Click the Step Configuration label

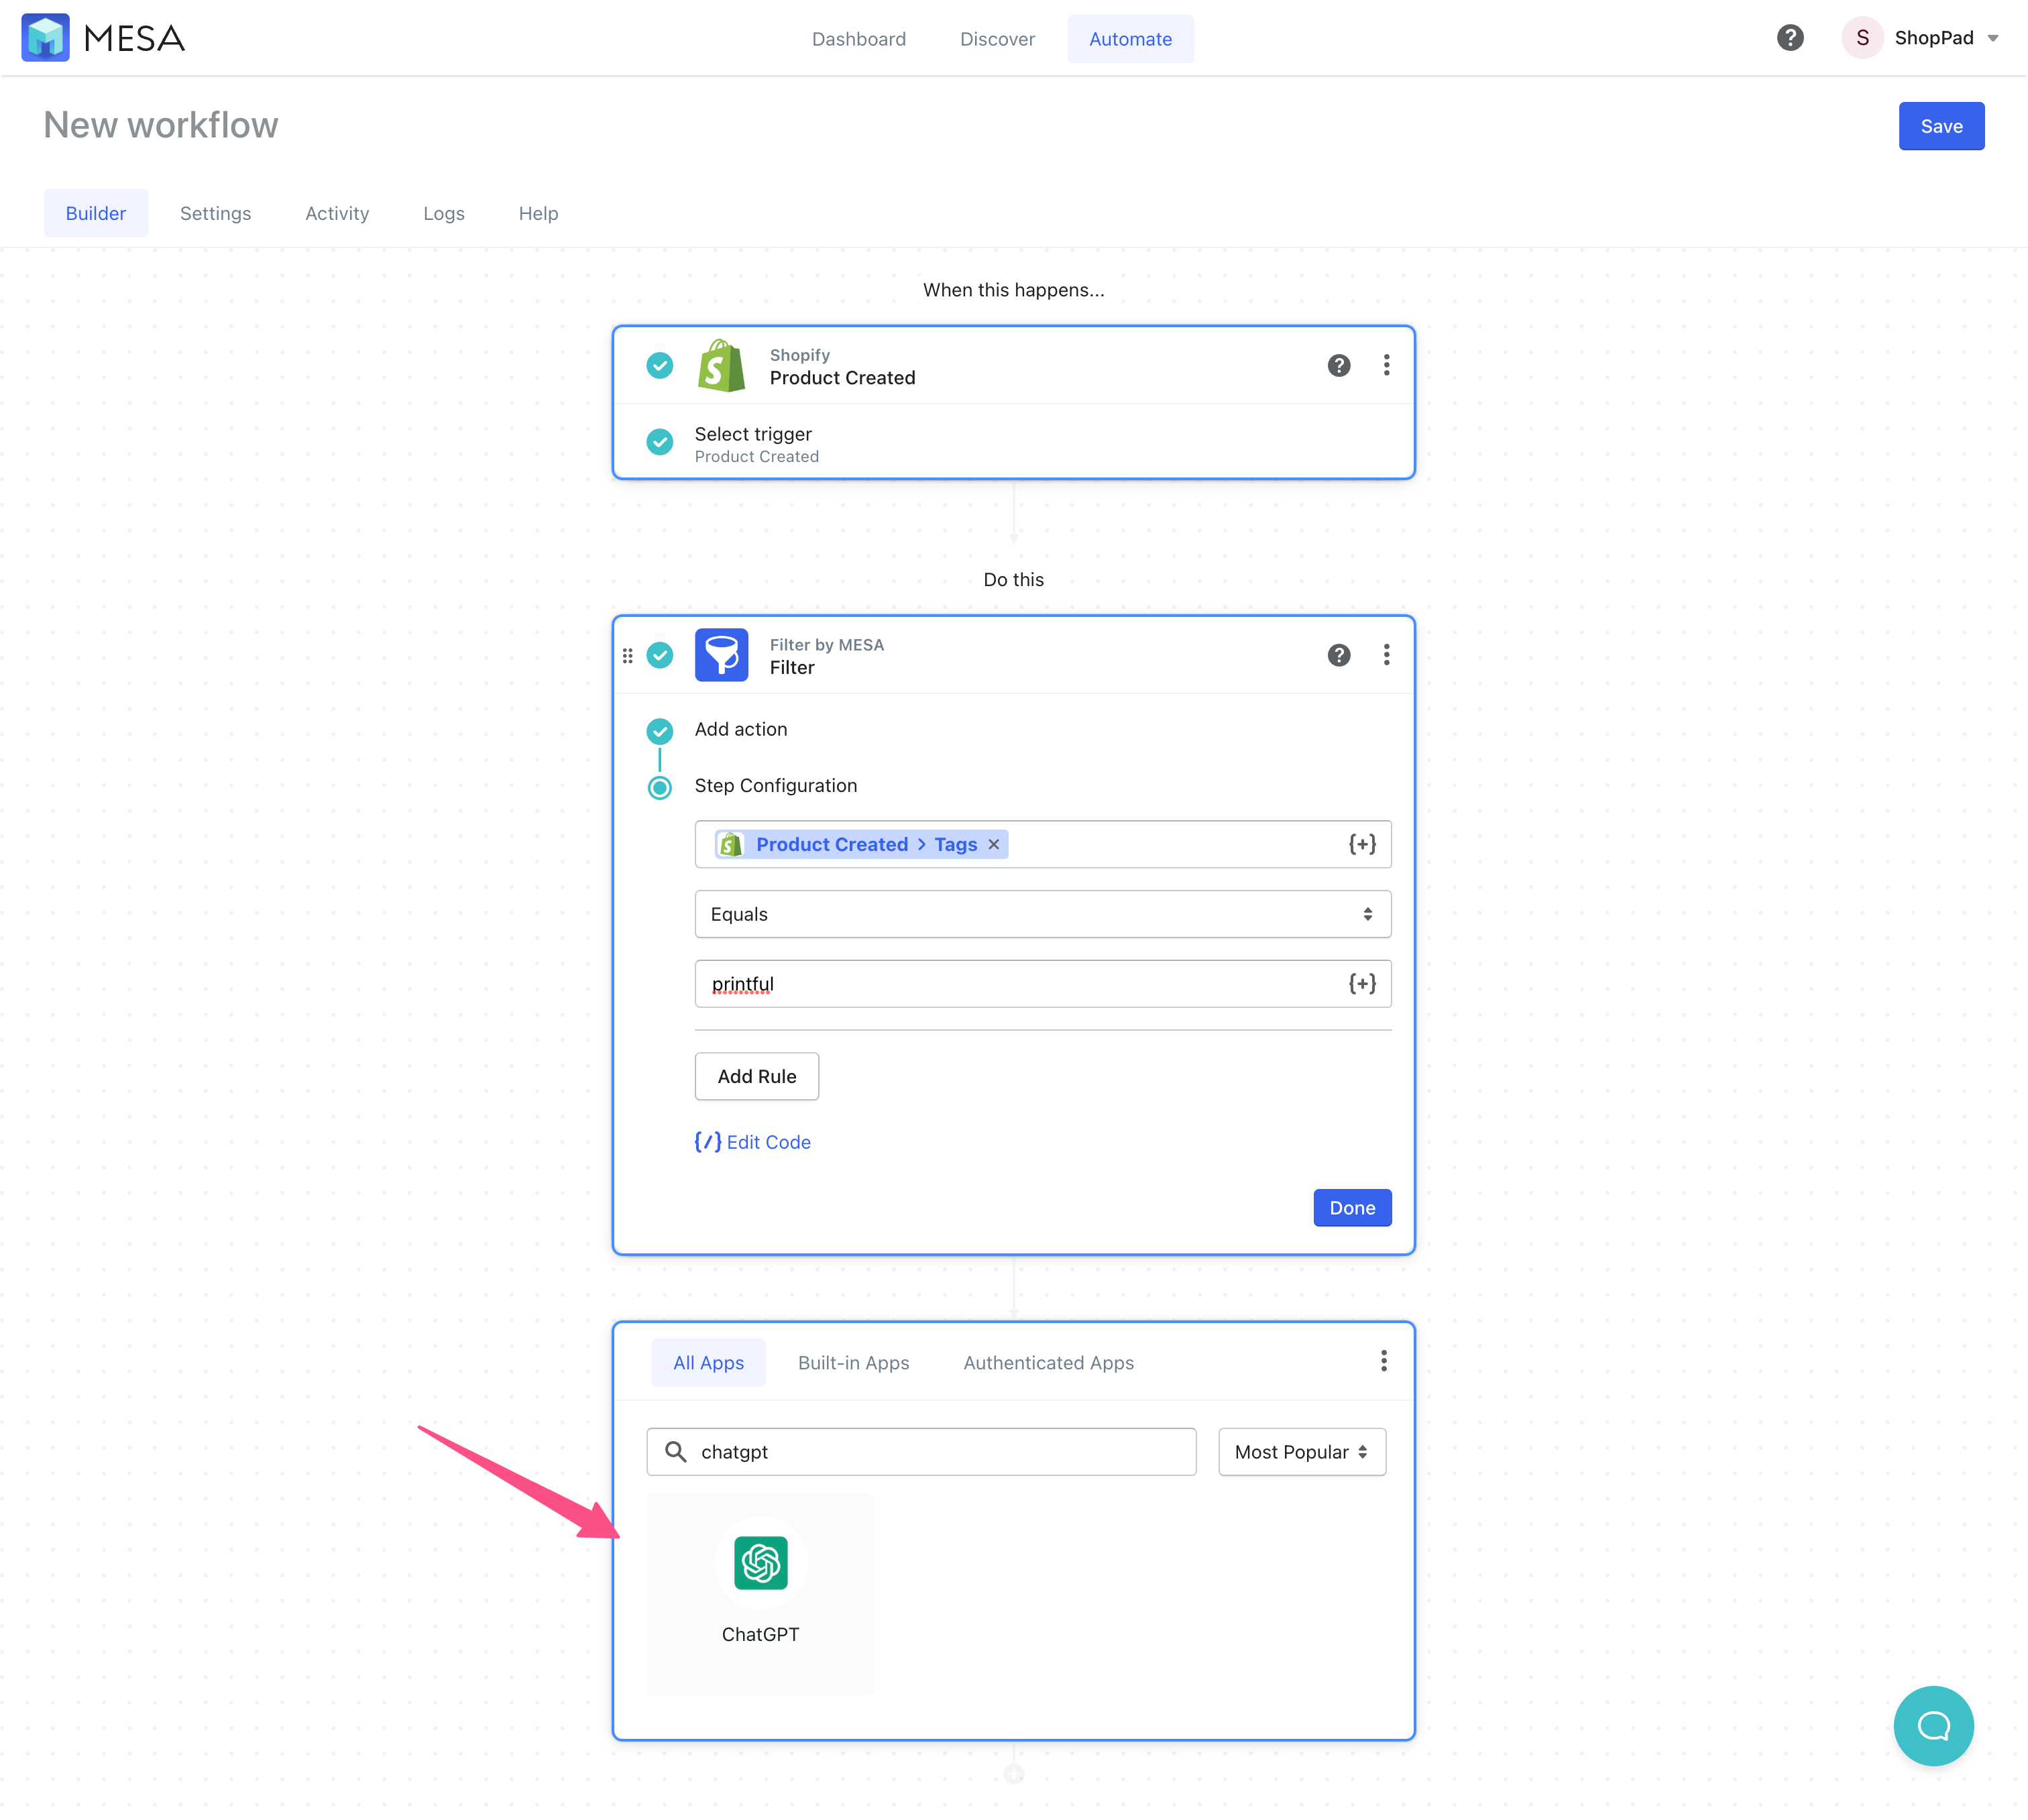(776, 786)
